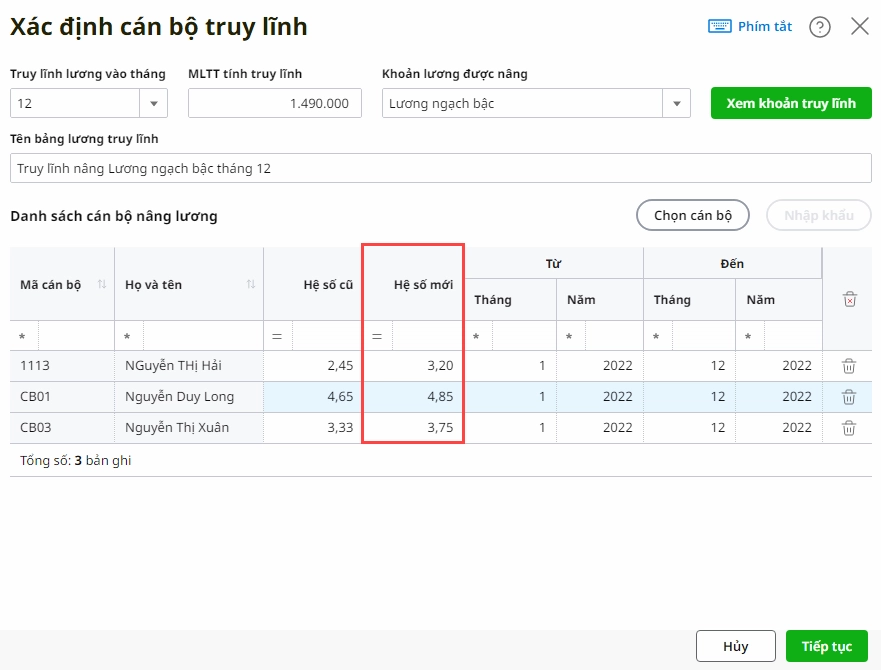Open the Hệ số cũ filter operator
Image resolution: width=881 pixels, height=670 pixels.
277,336
